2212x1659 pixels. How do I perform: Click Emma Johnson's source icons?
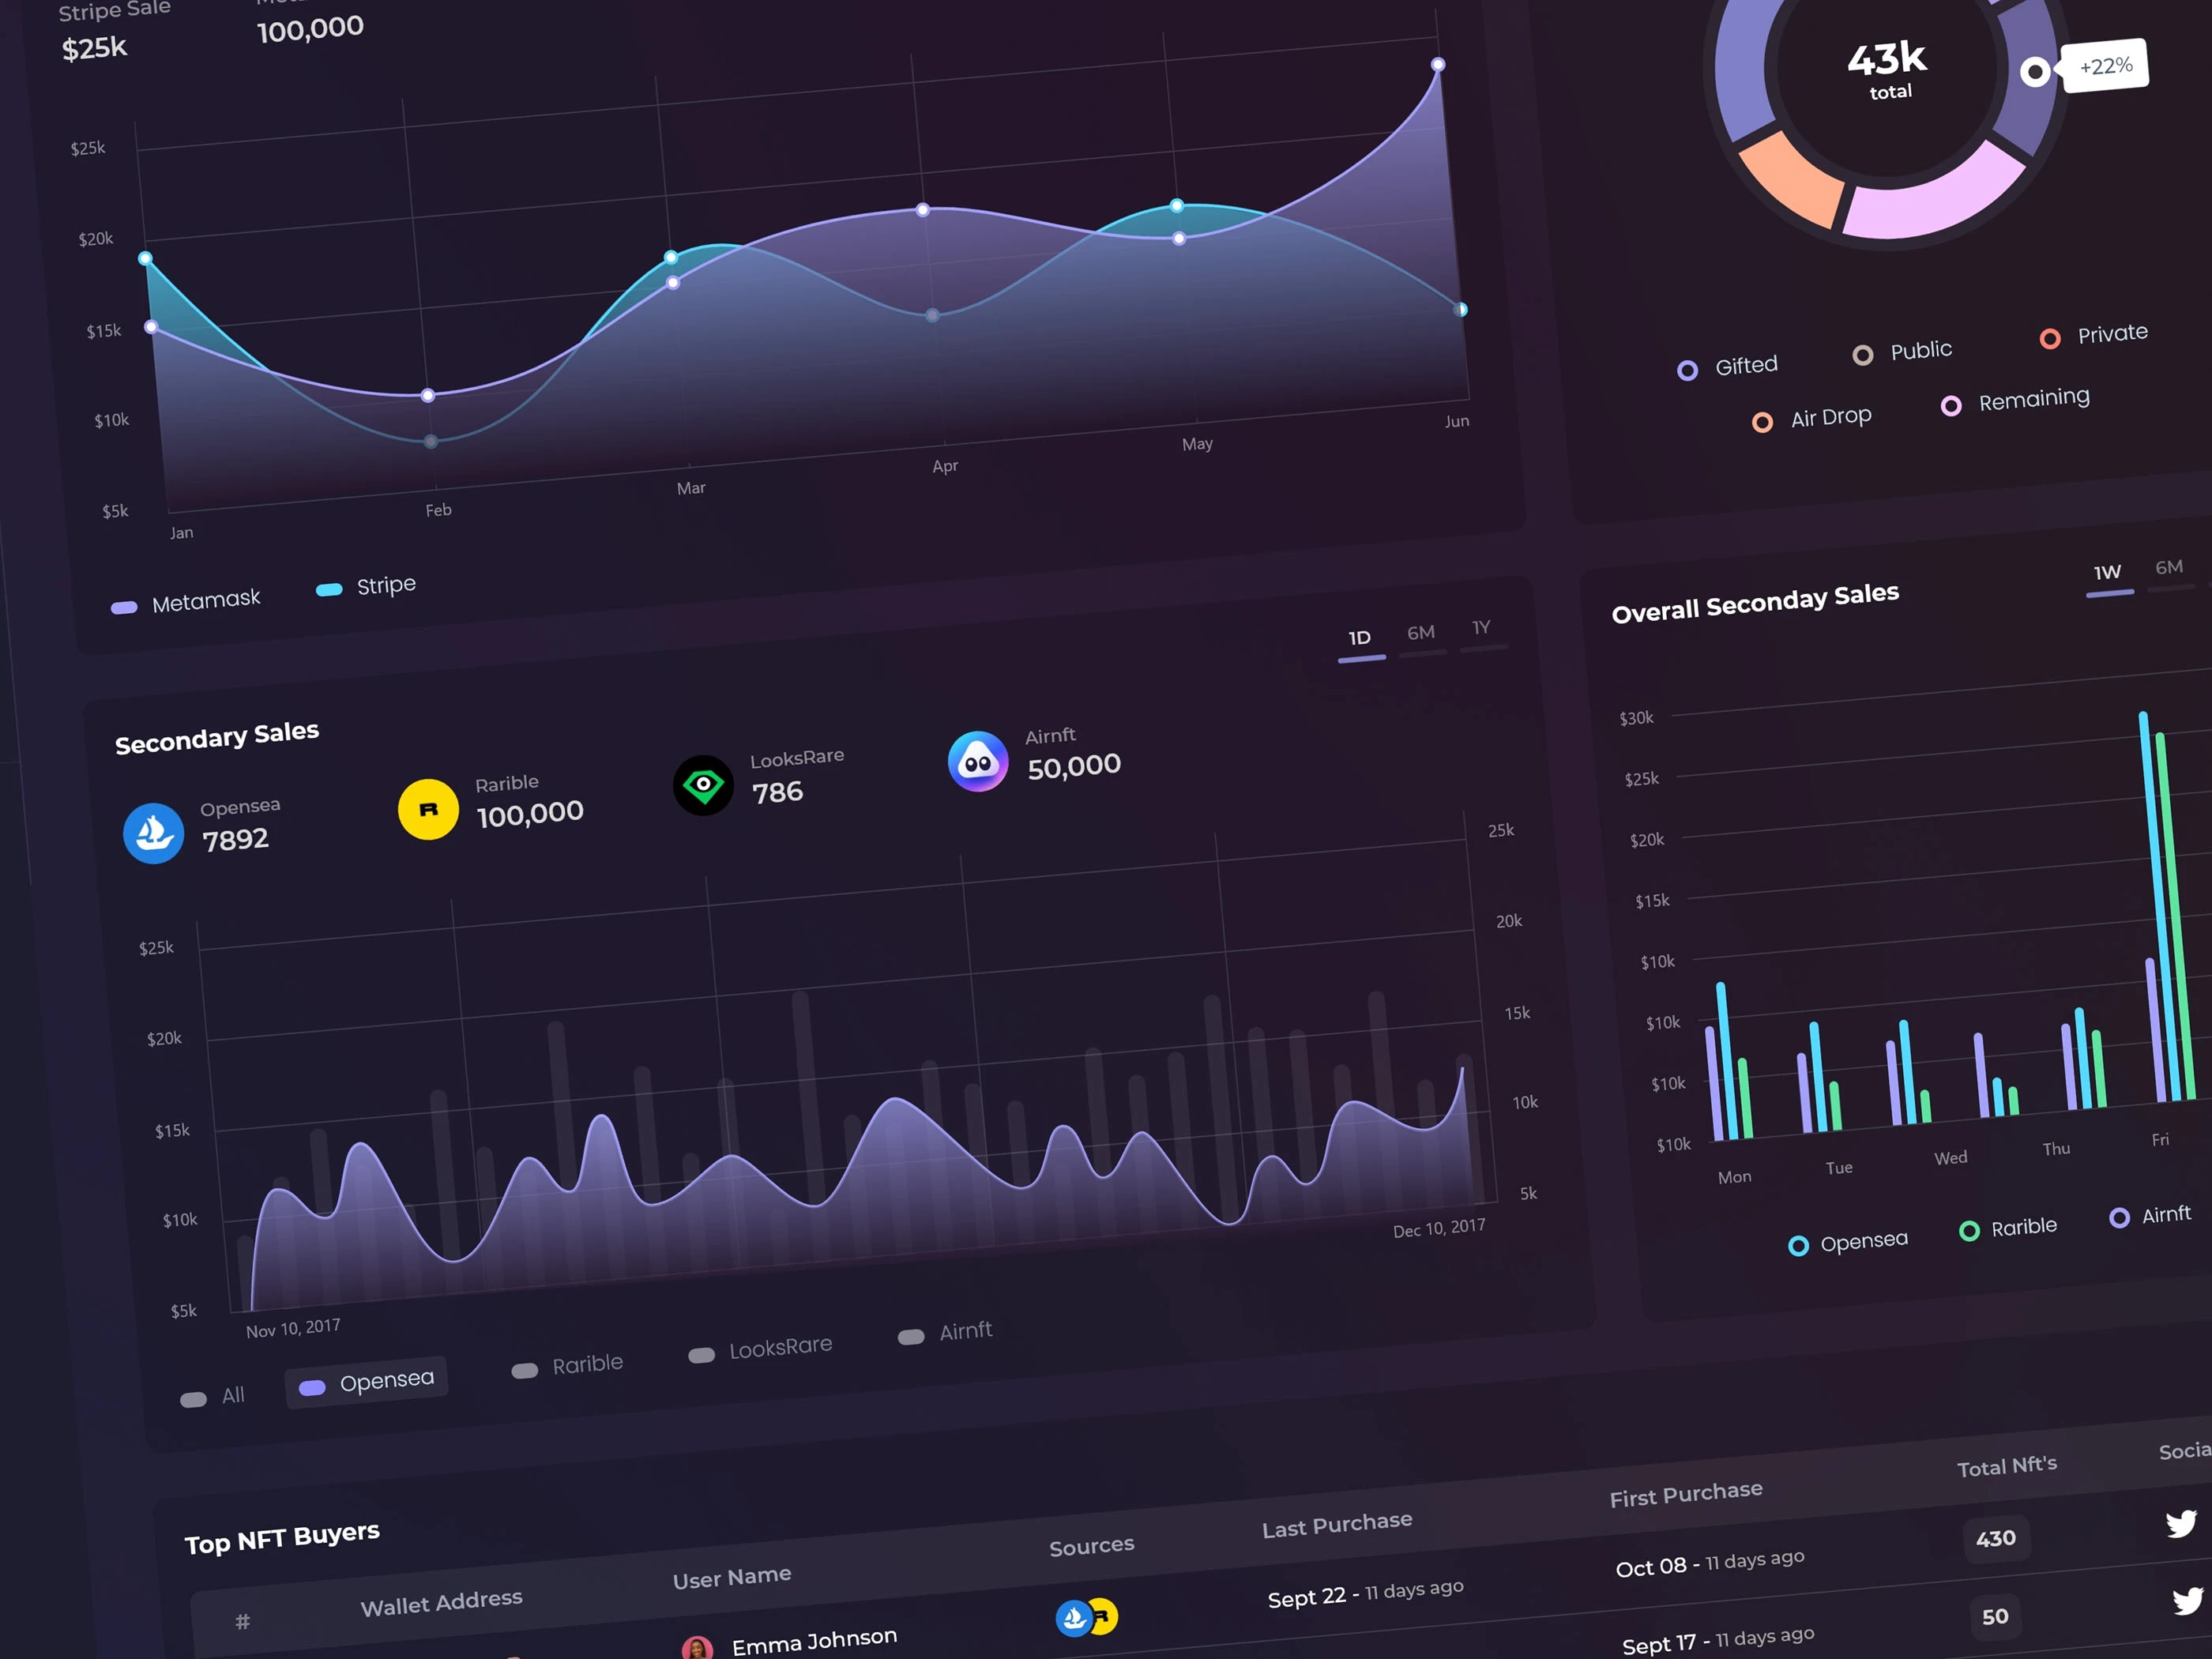pos(1087,1617)
